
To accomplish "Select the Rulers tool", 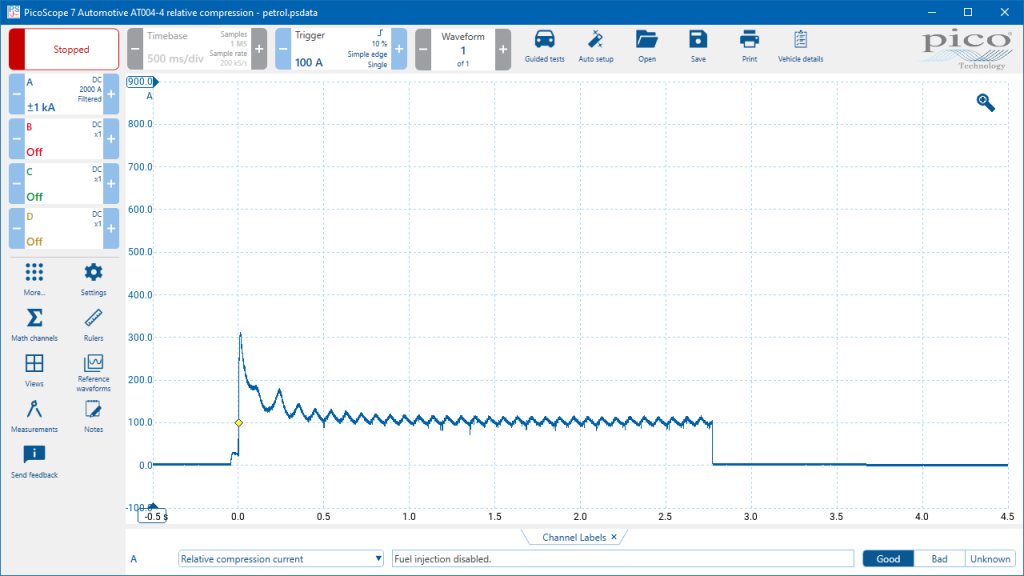I will [93, 325].
